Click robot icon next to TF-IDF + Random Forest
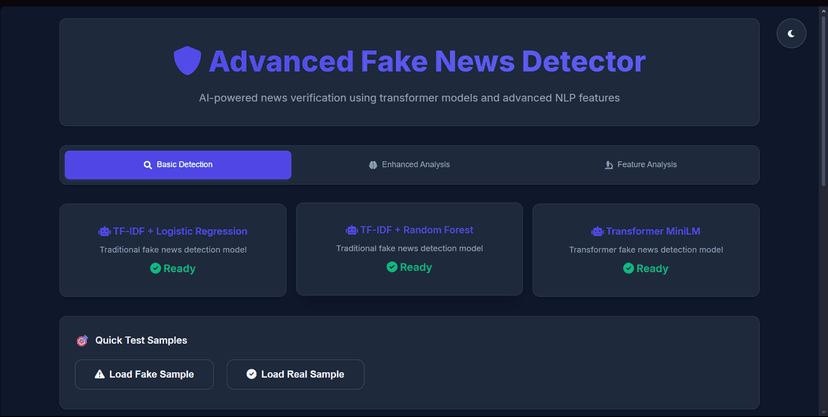Viewport: 828px width, 417px height. coord(352,230)
